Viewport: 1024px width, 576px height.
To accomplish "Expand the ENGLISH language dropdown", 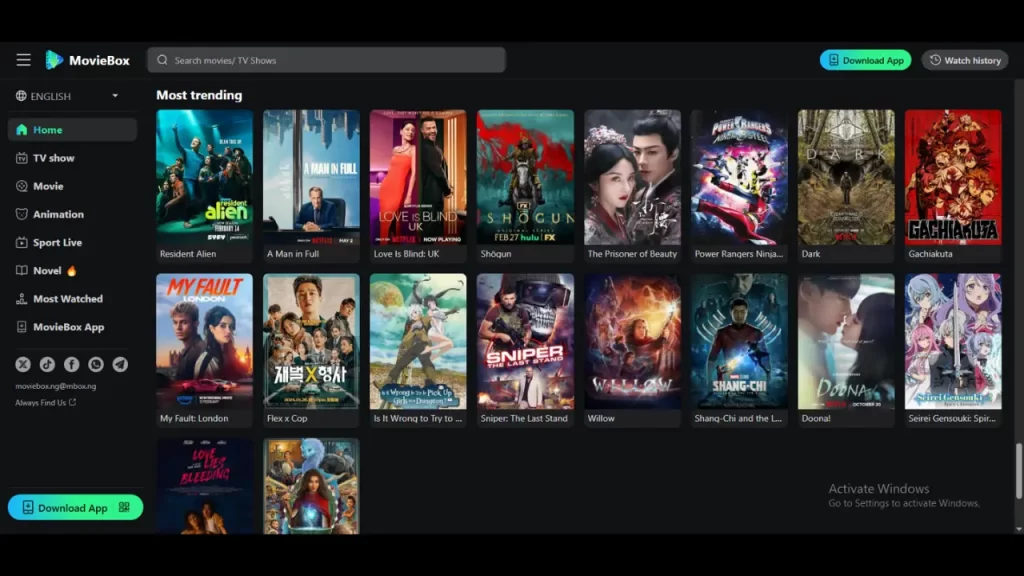I will tap(68, 96).
